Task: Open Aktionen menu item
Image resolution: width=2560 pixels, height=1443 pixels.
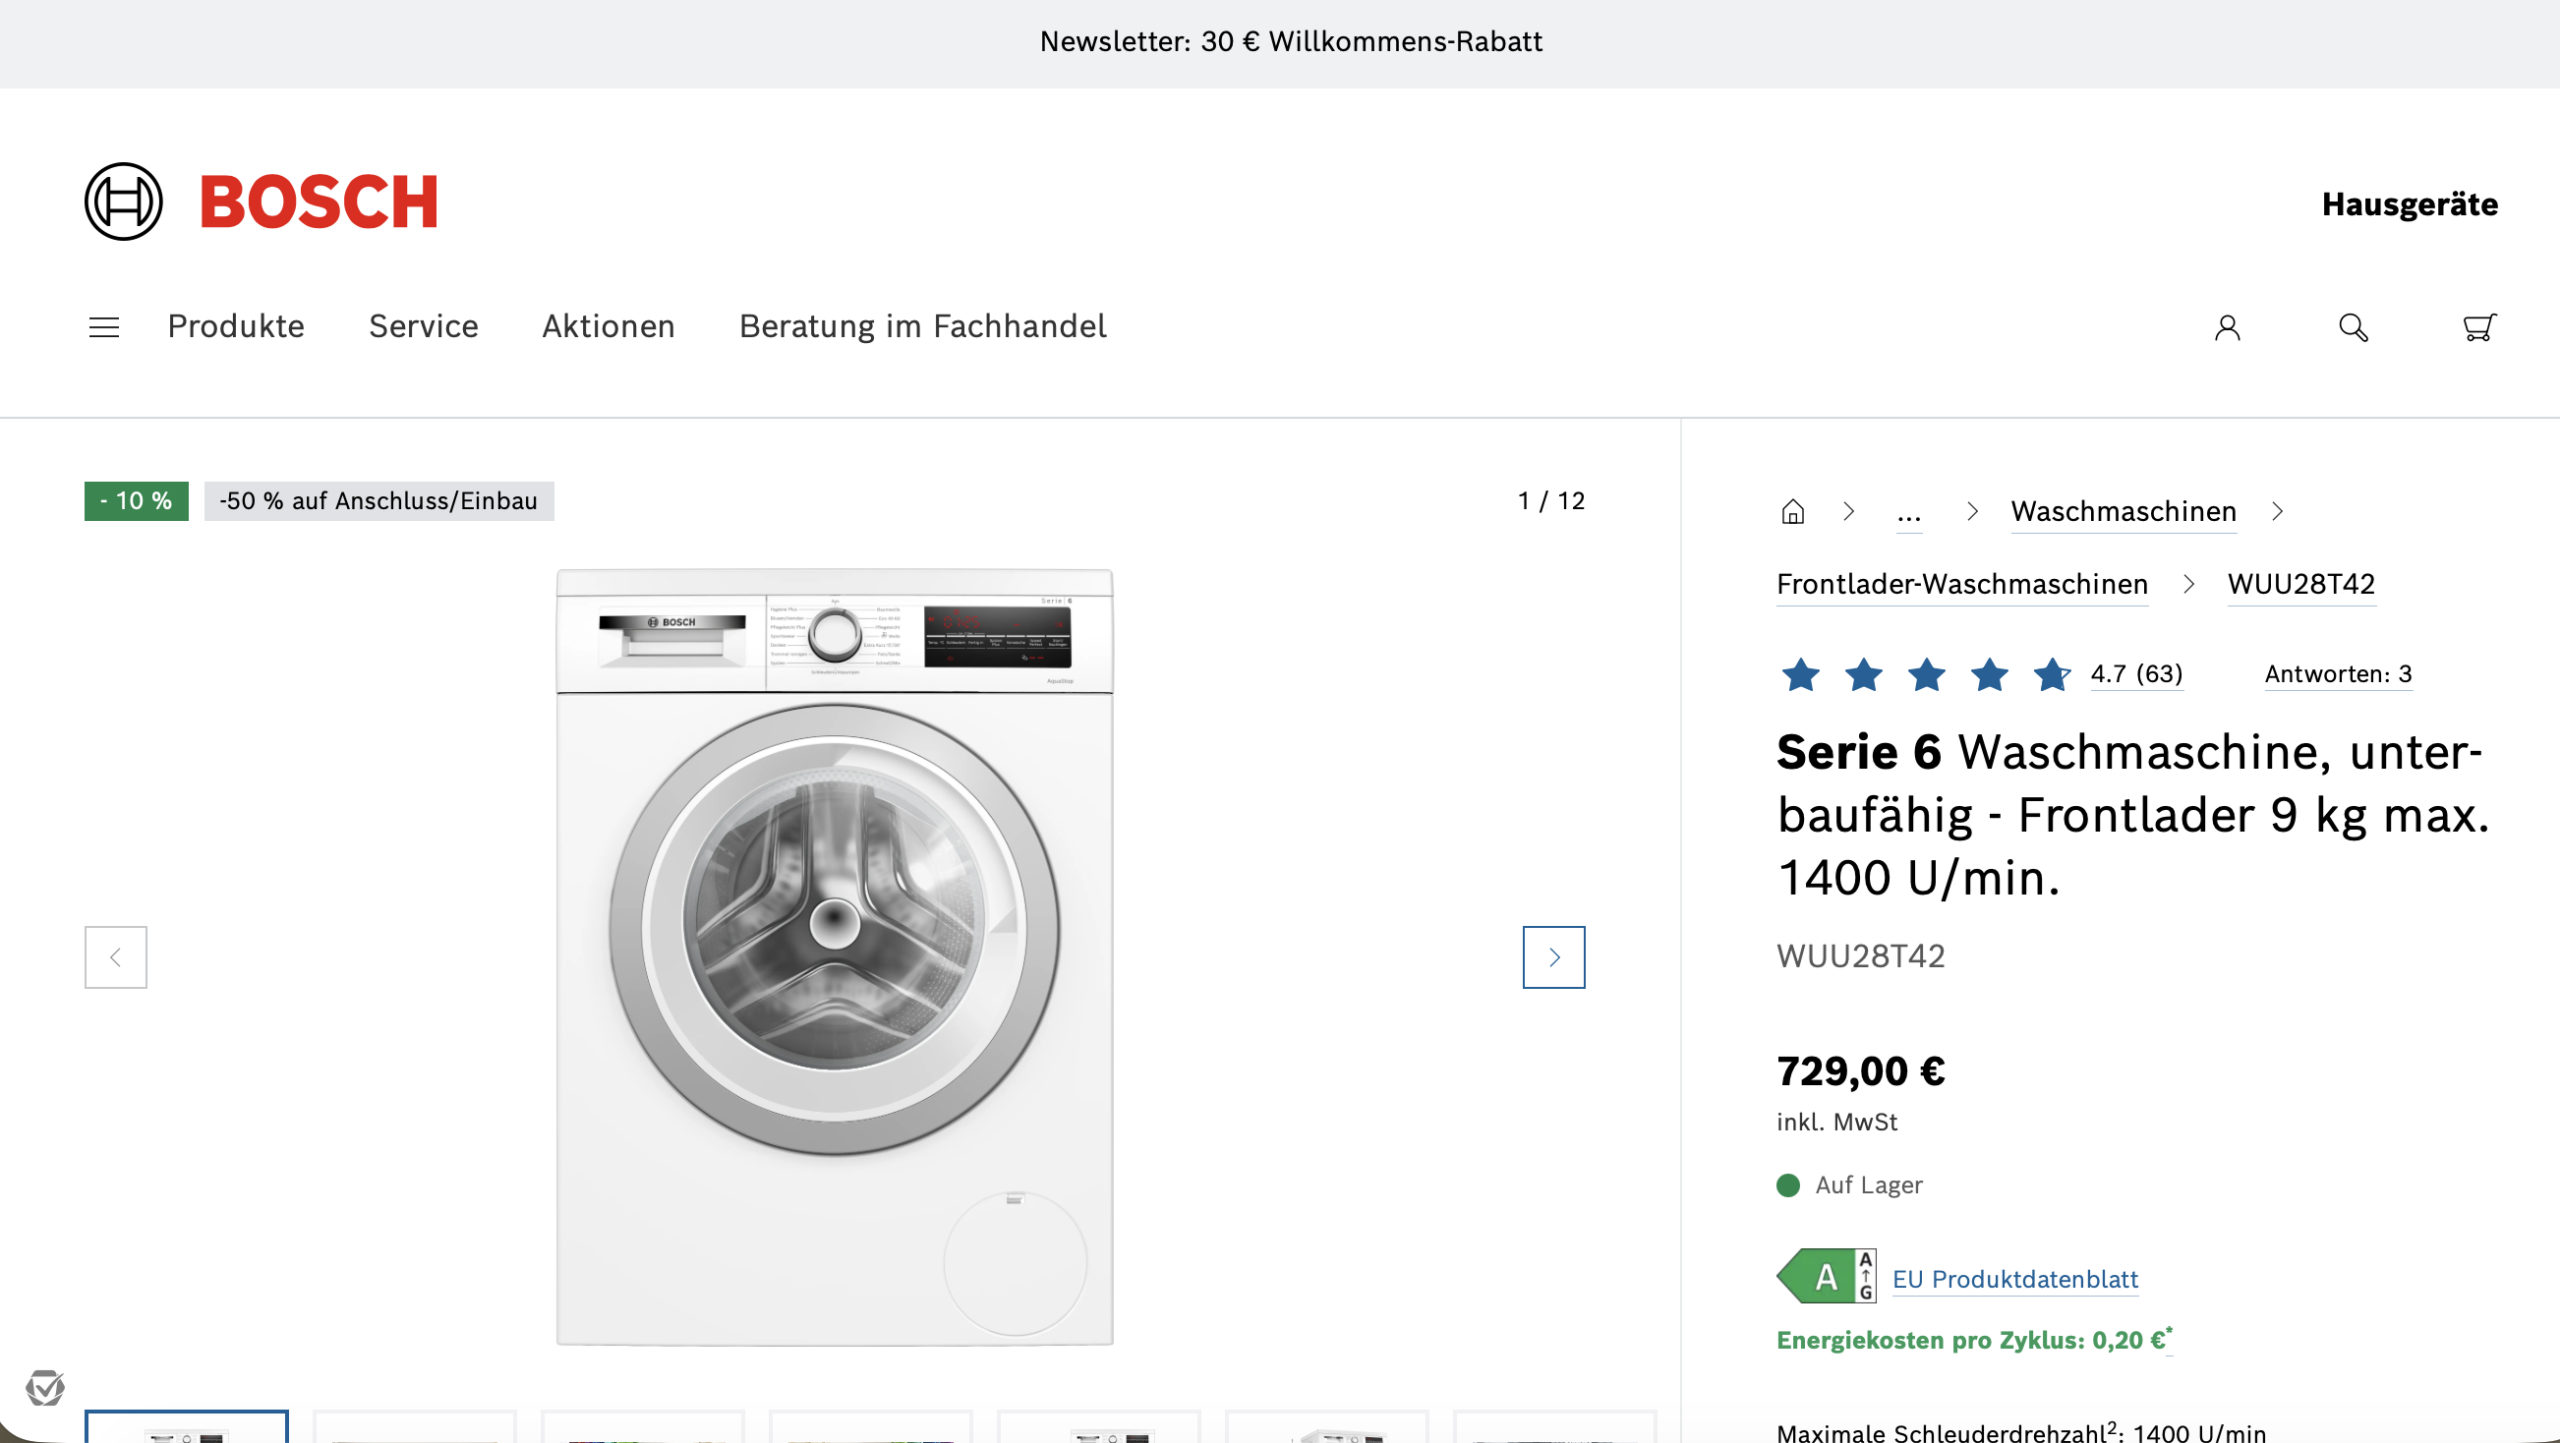Action: pyautogui.click(x=608, y=327)
